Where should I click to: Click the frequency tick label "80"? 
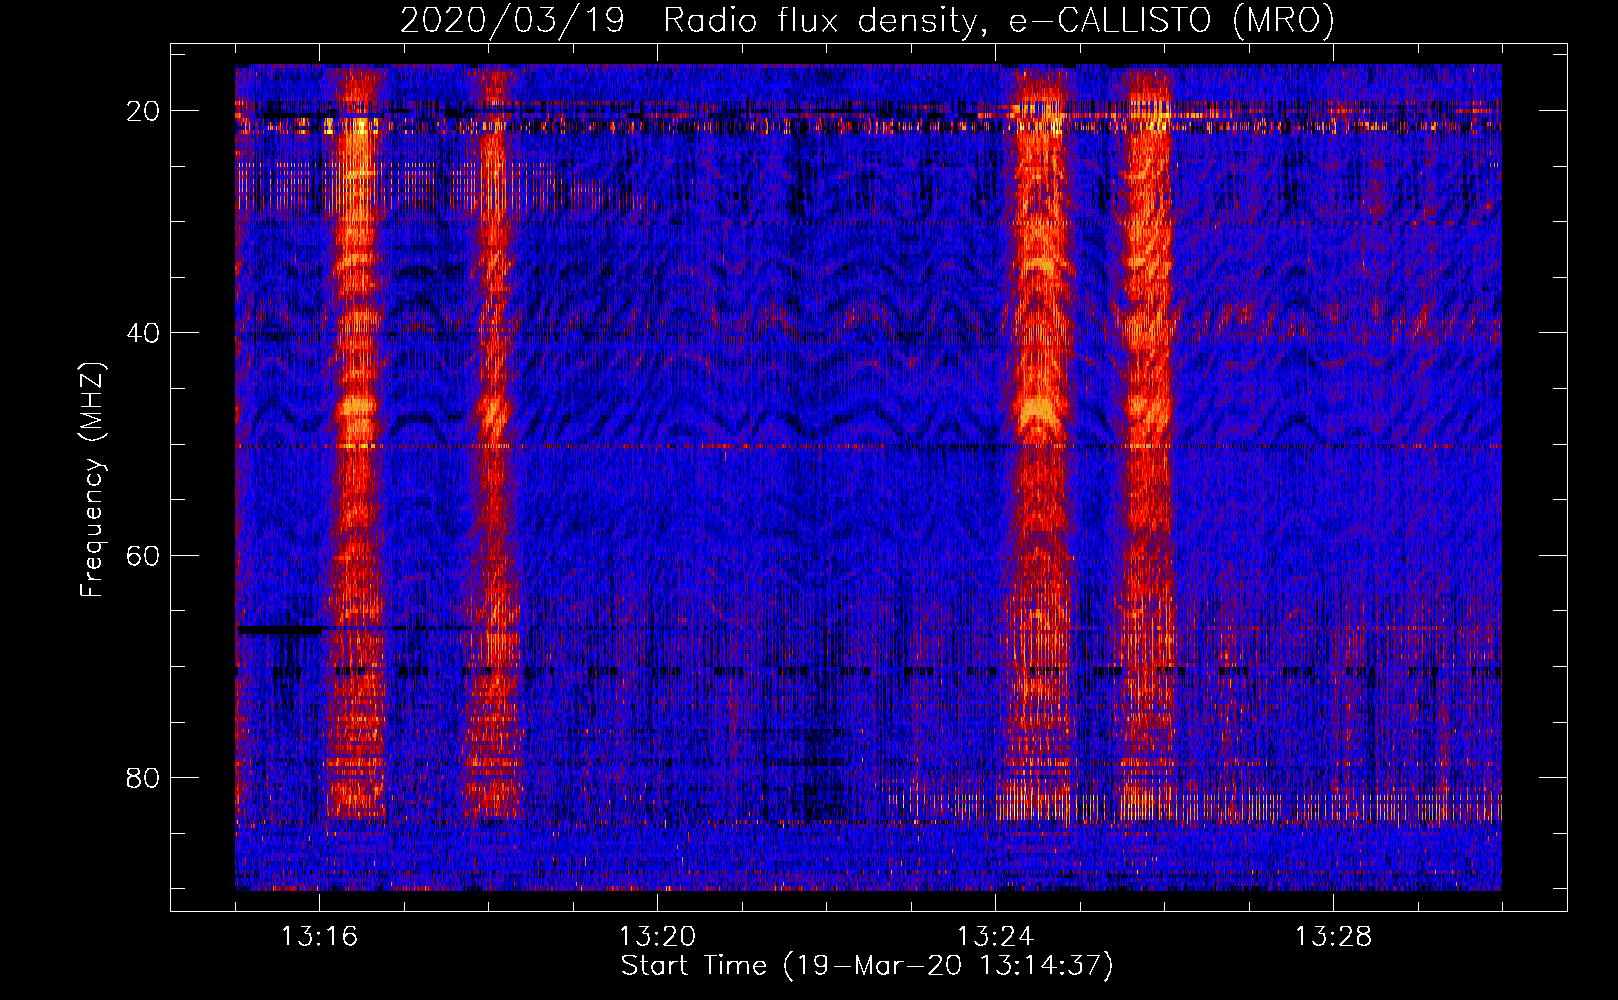click(x=144, y=778)
